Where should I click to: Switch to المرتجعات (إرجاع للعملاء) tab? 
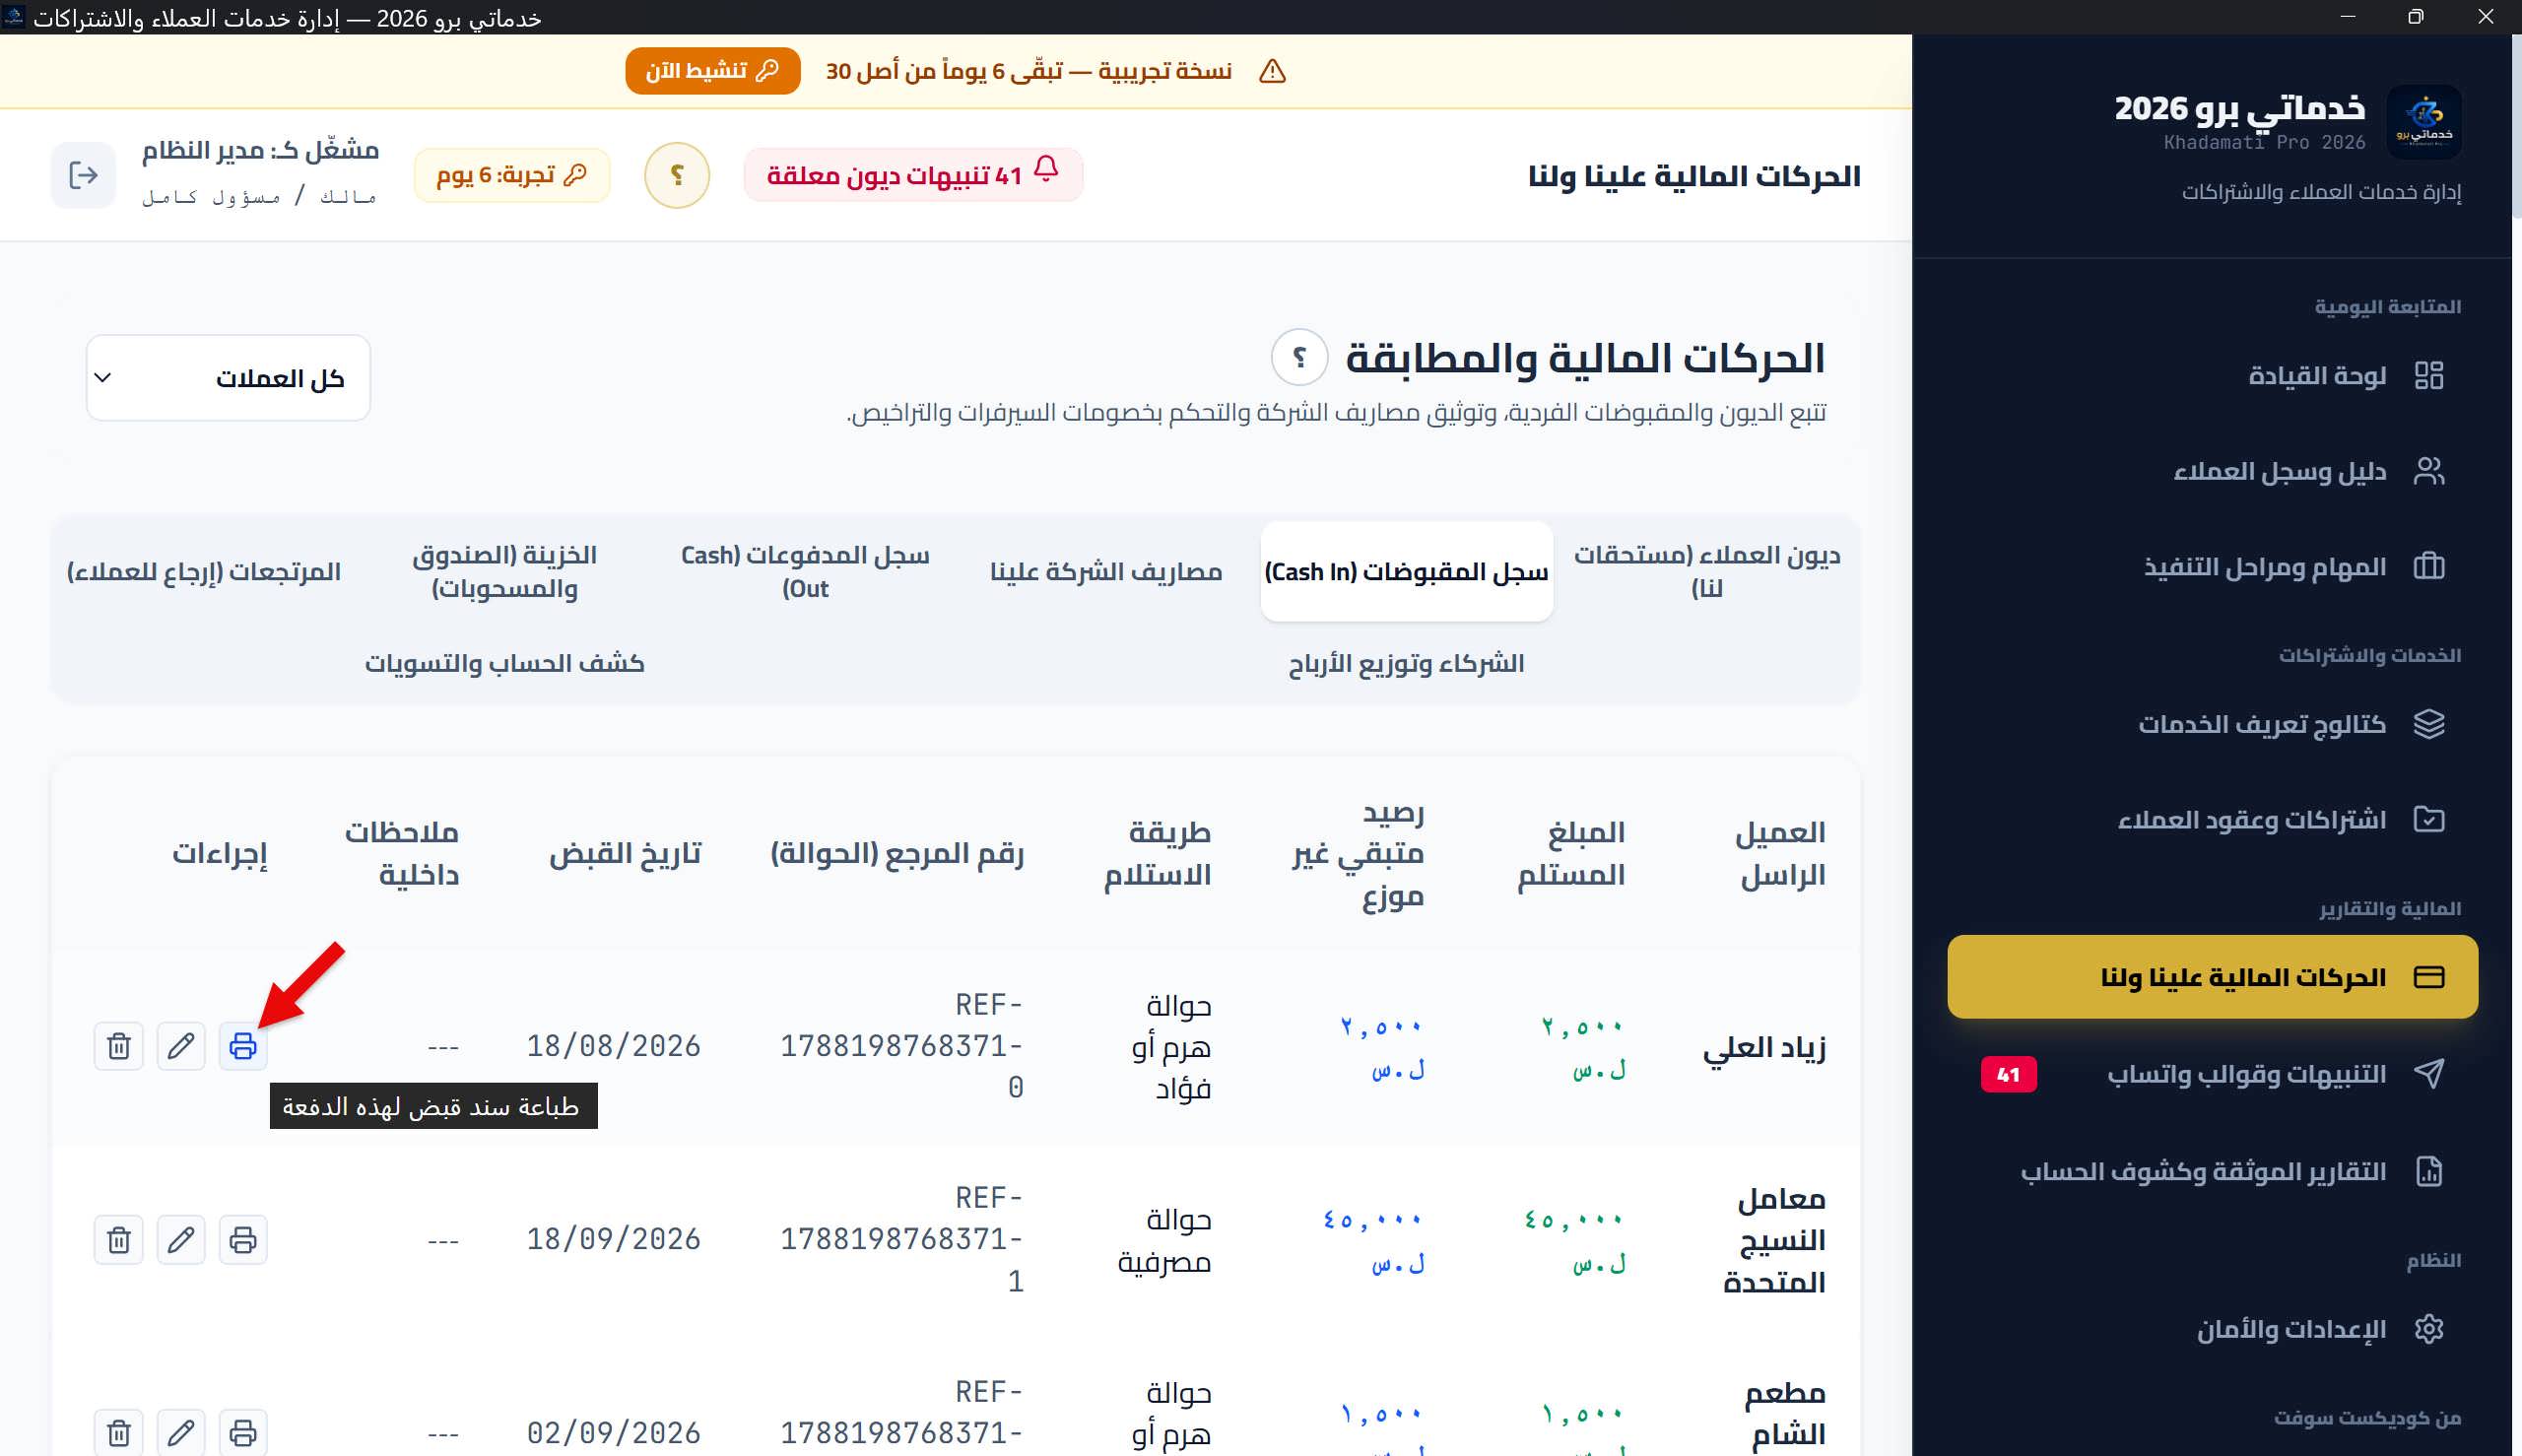pos(204,571)
